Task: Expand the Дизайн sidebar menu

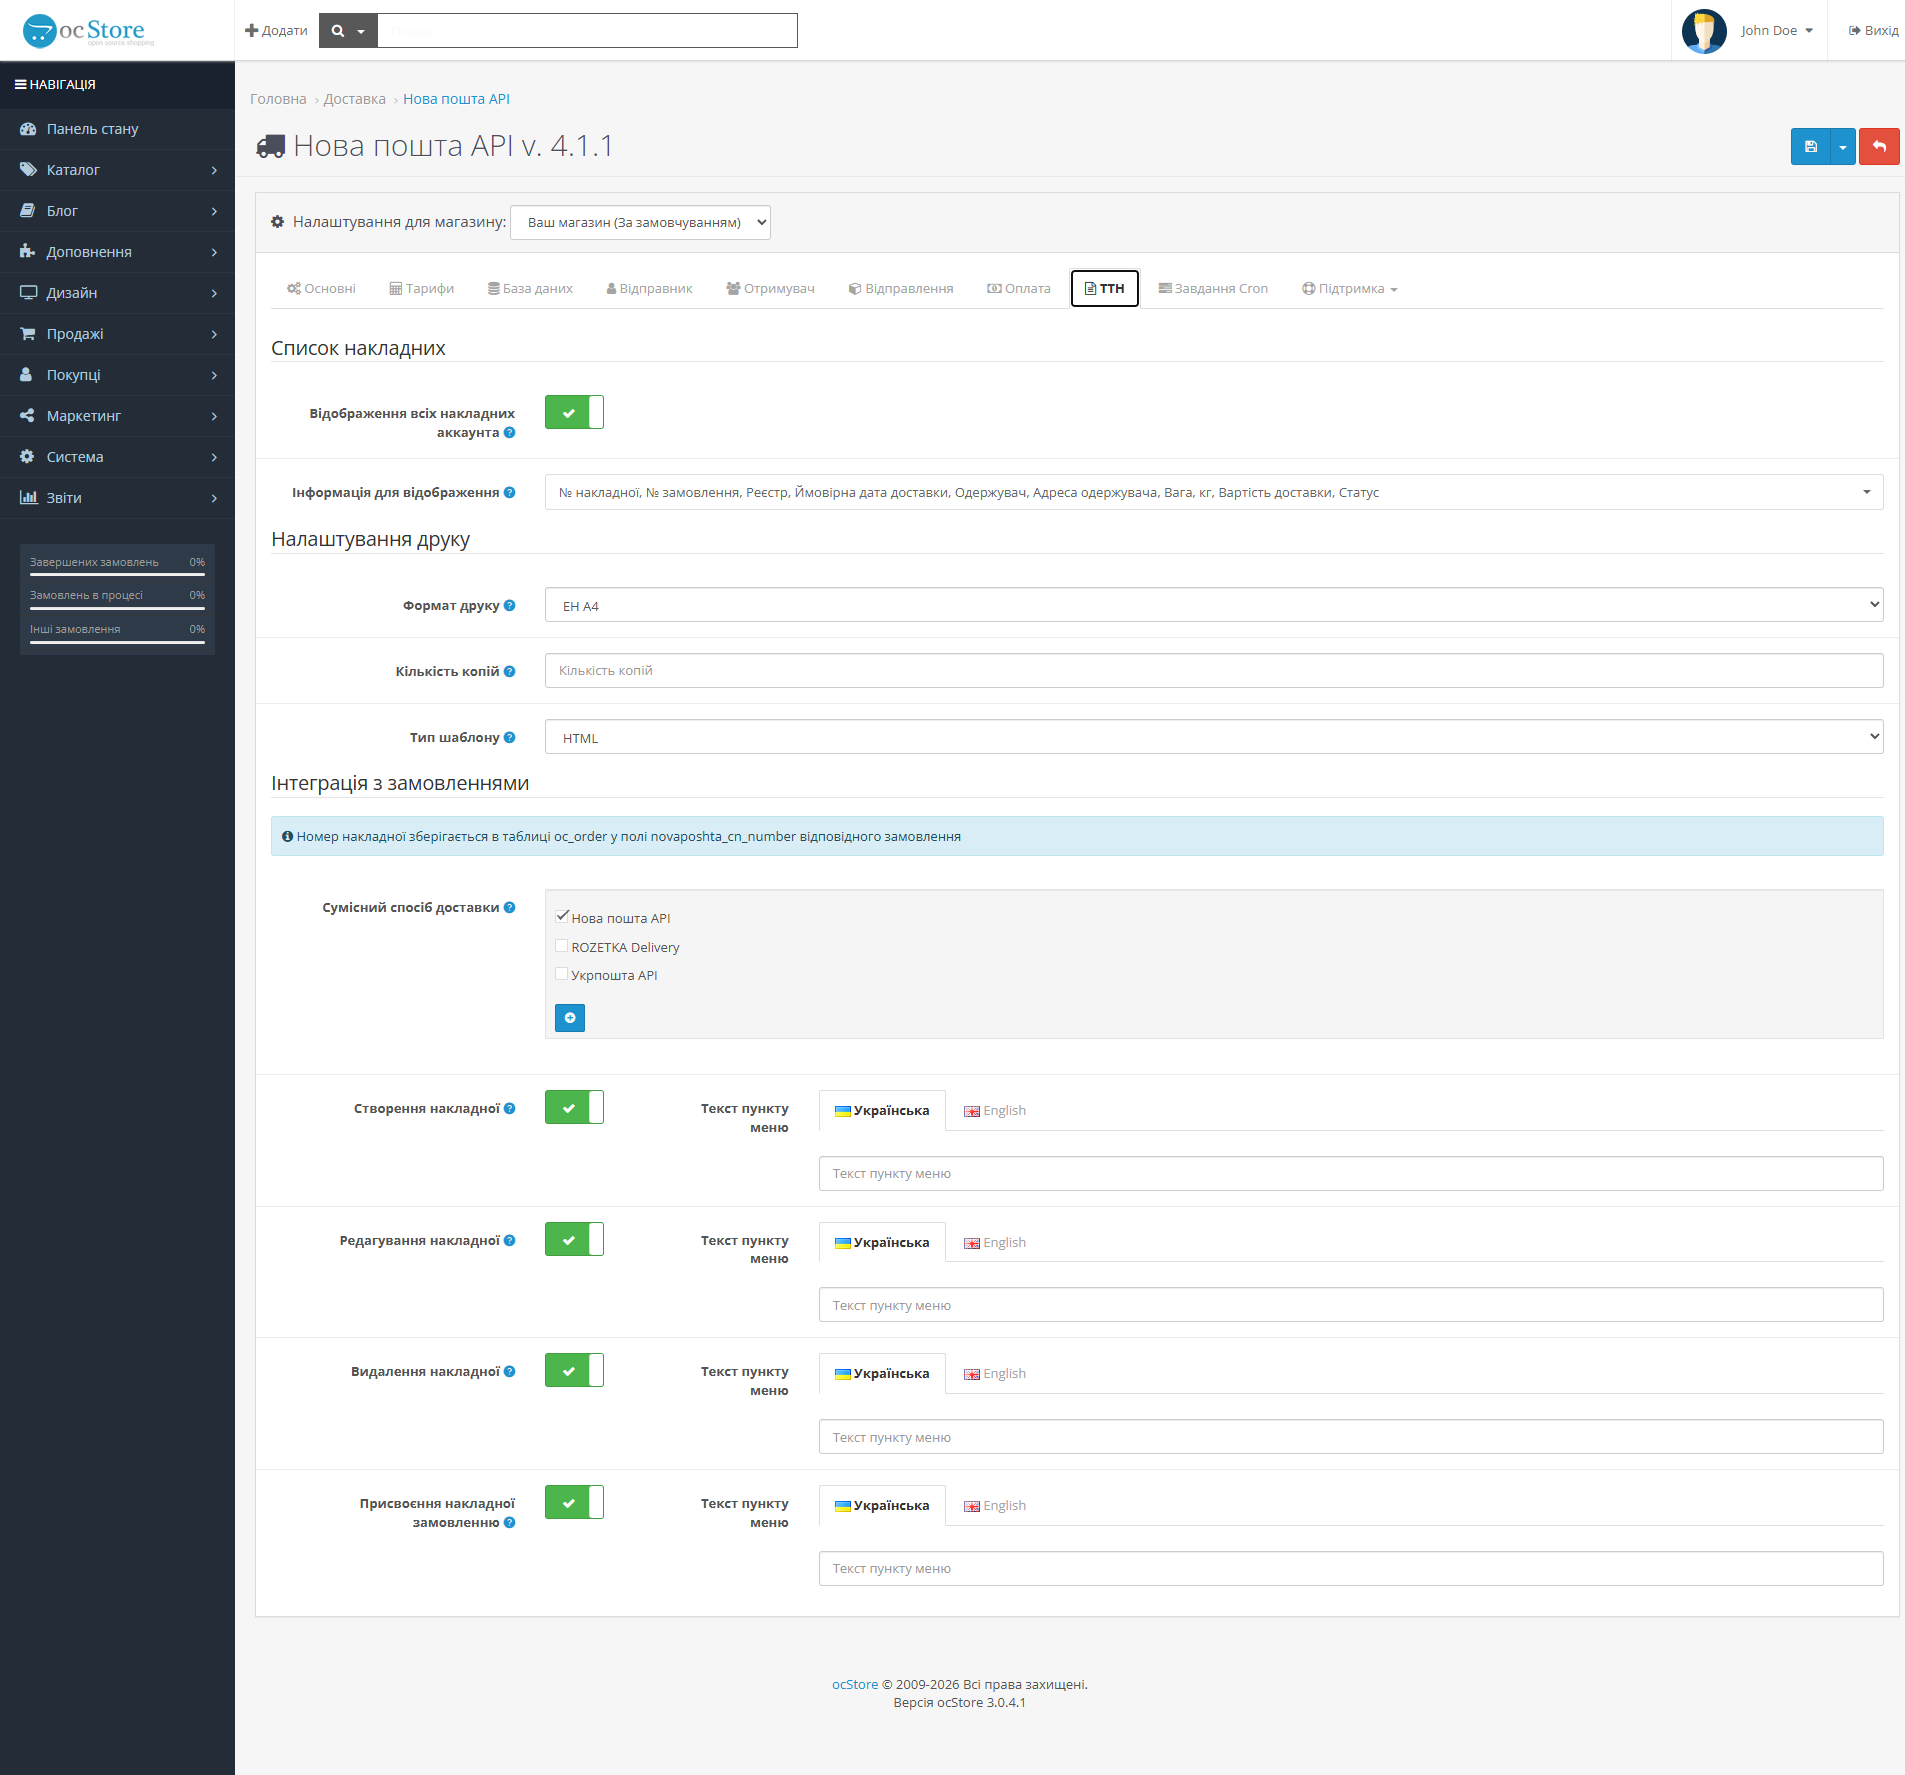Action: pos(117,293)
